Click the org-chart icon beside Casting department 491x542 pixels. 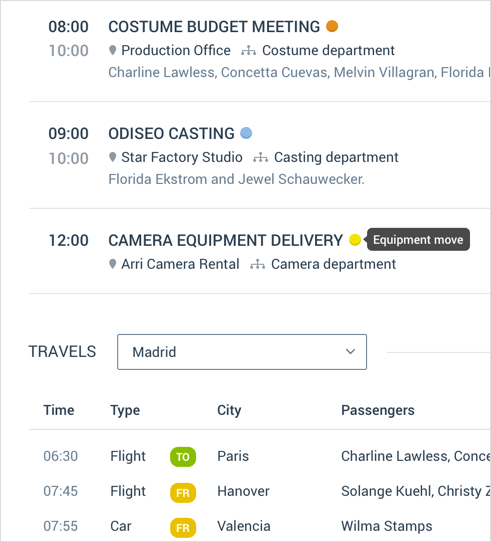tap(260, 158)
